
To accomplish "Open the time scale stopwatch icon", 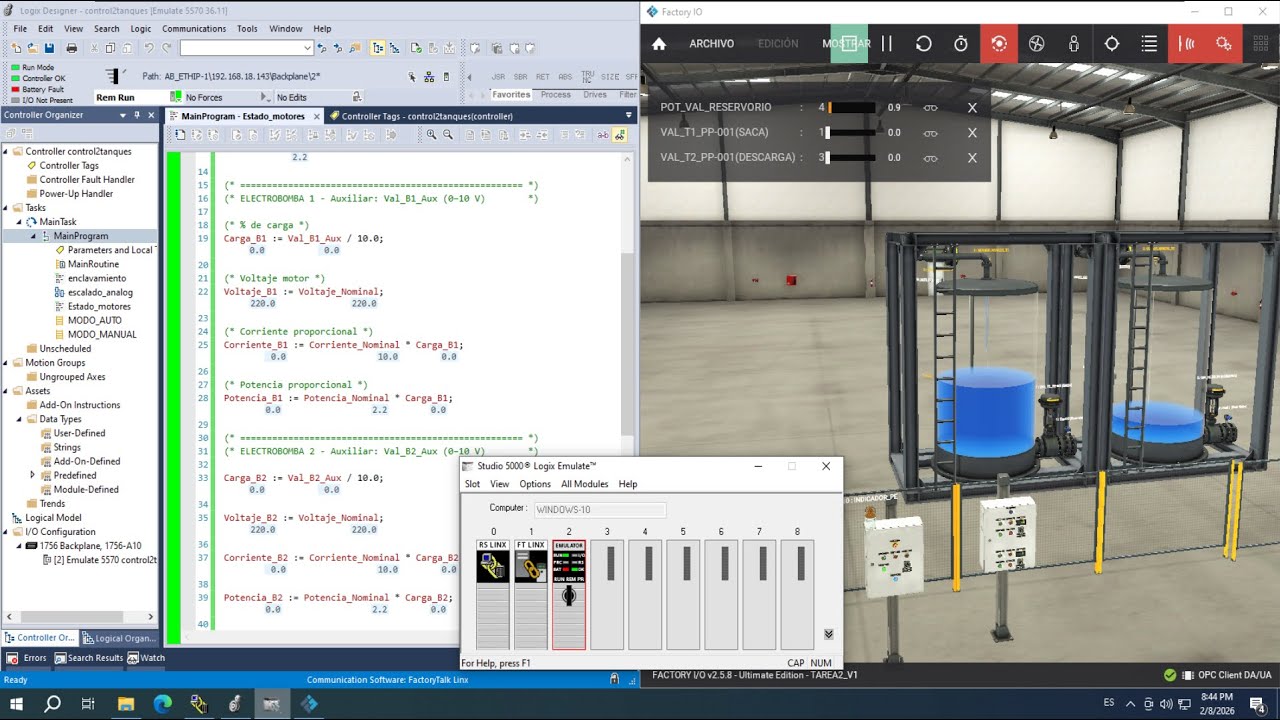I will click(961, 44).
